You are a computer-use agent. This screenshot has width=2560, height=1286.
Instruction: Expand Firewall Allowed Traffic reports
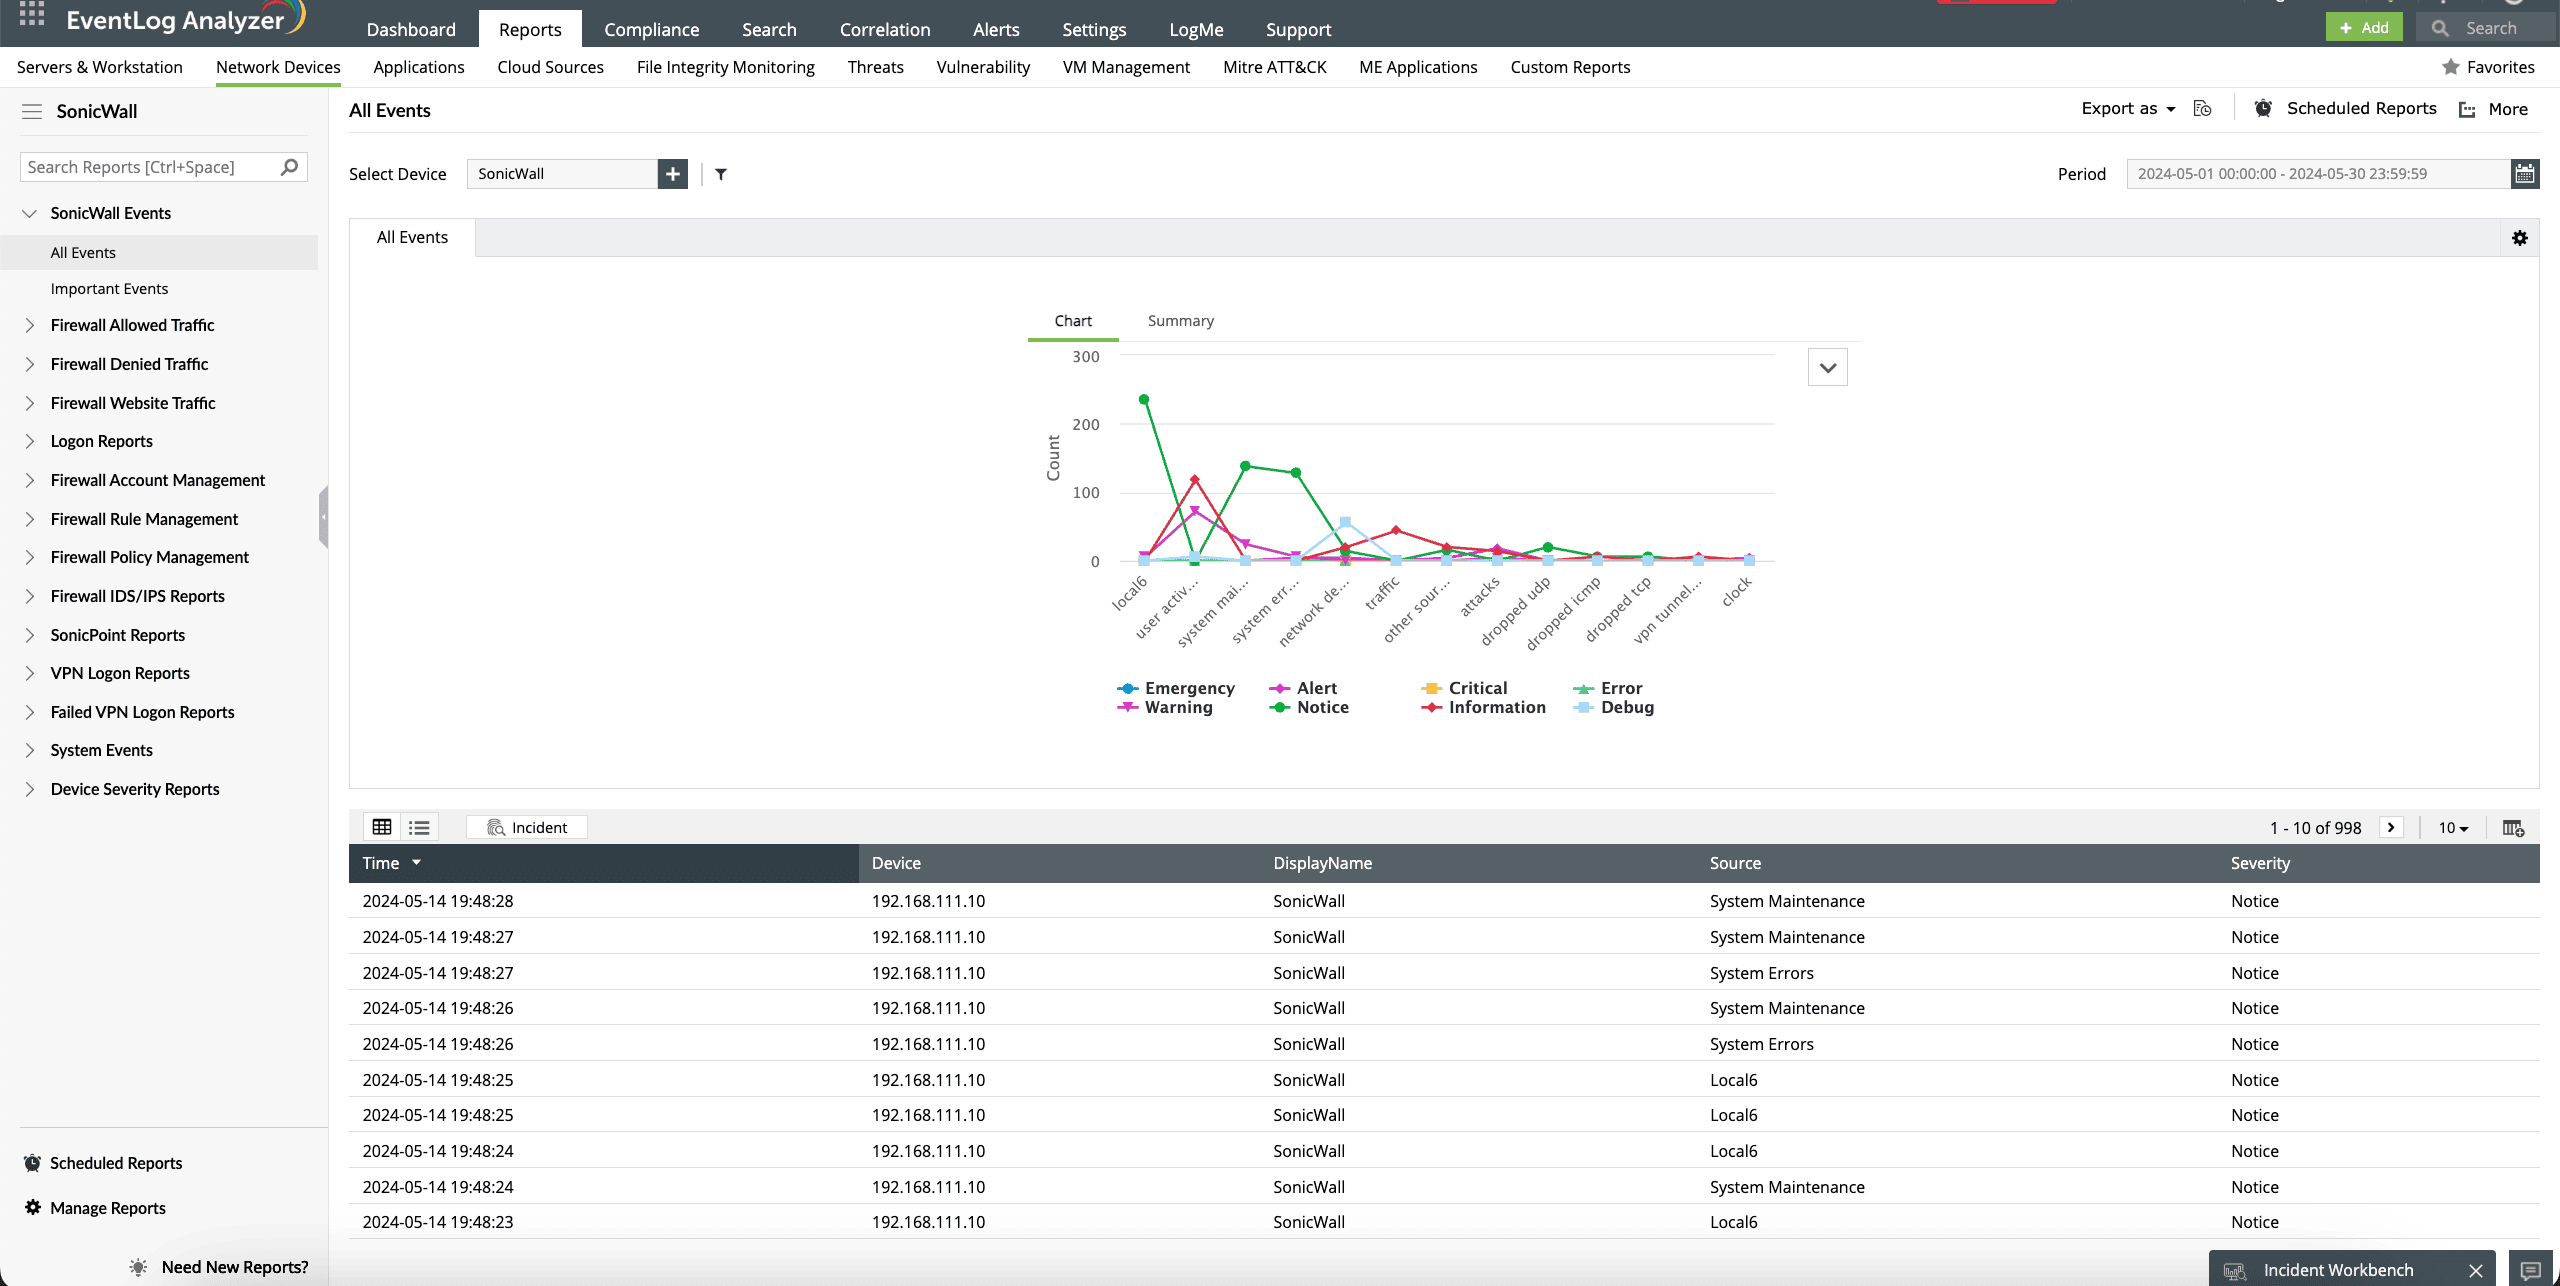coord(30,325)
